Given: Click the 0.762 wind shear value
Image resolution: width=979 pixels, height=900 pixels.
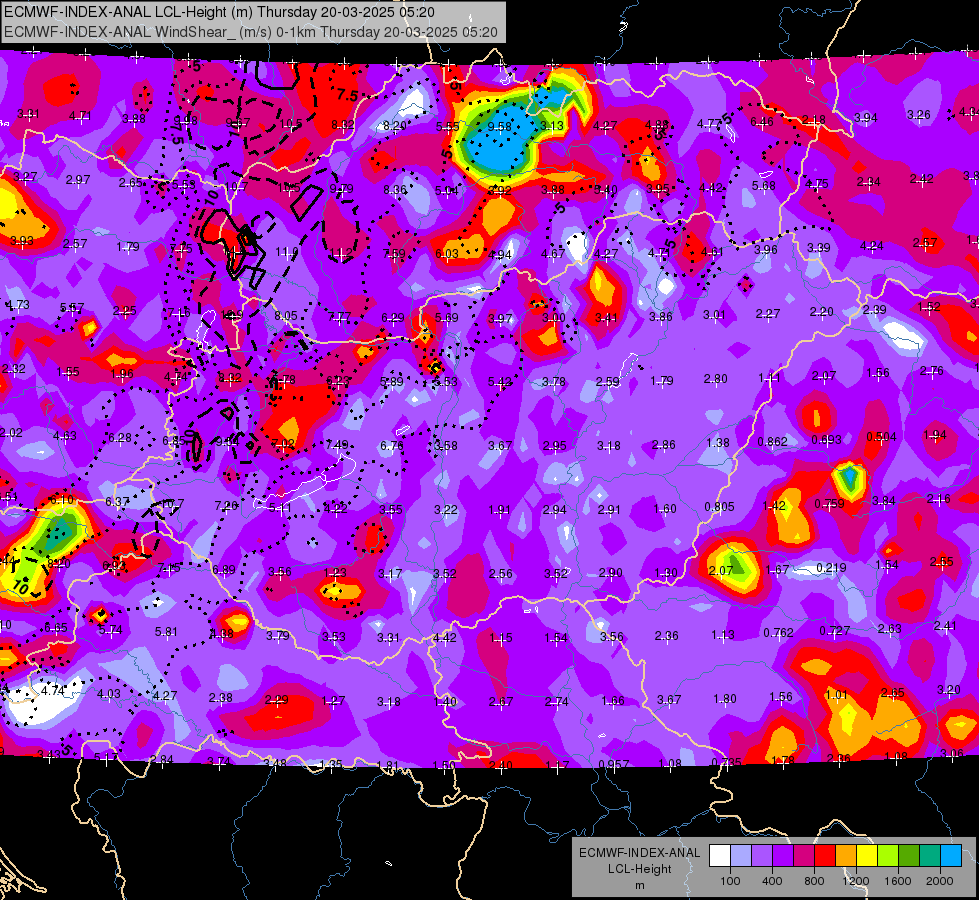Looking at the screenshot, I should tap(778, 633).
